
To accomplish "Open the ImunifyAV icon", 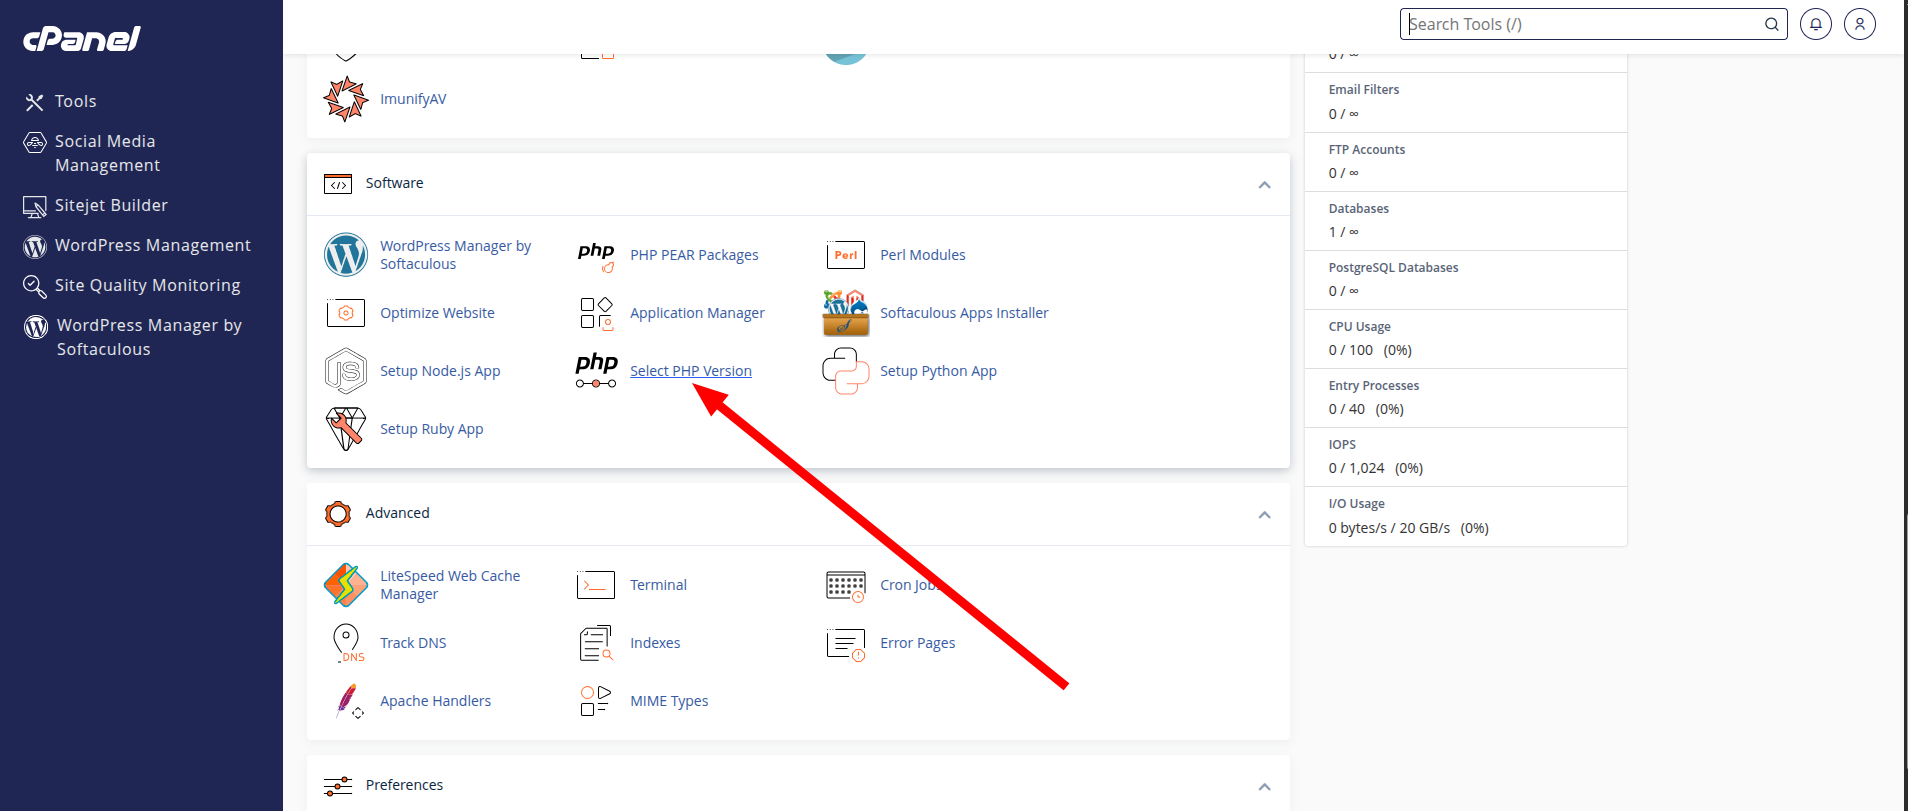I will (x=346, y=99).
